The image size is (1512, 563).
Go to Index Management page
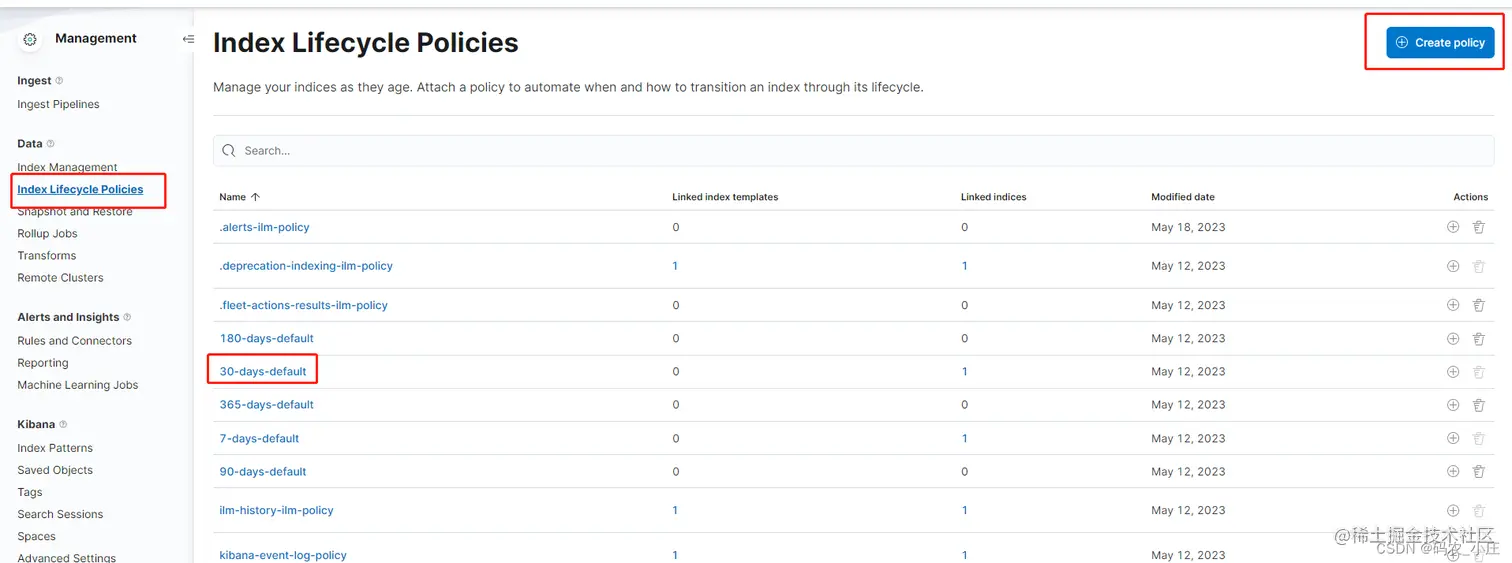67,167
